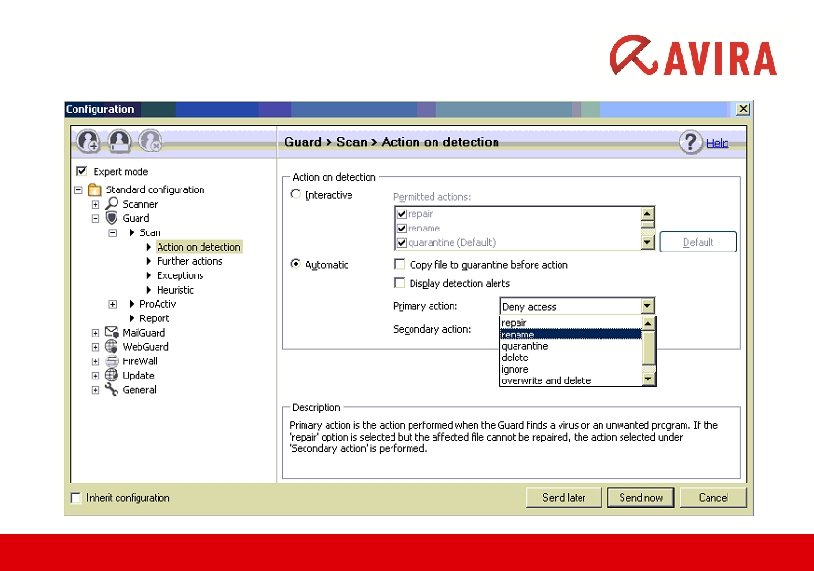Expand the ProActiv tree node

(x=113, y=304)
